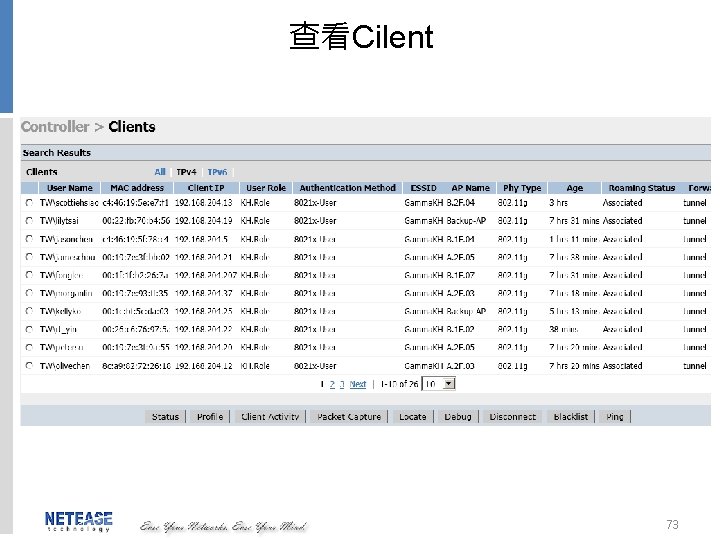Start Packet Capture for client
Screen dimensions: 720x540
349,417
